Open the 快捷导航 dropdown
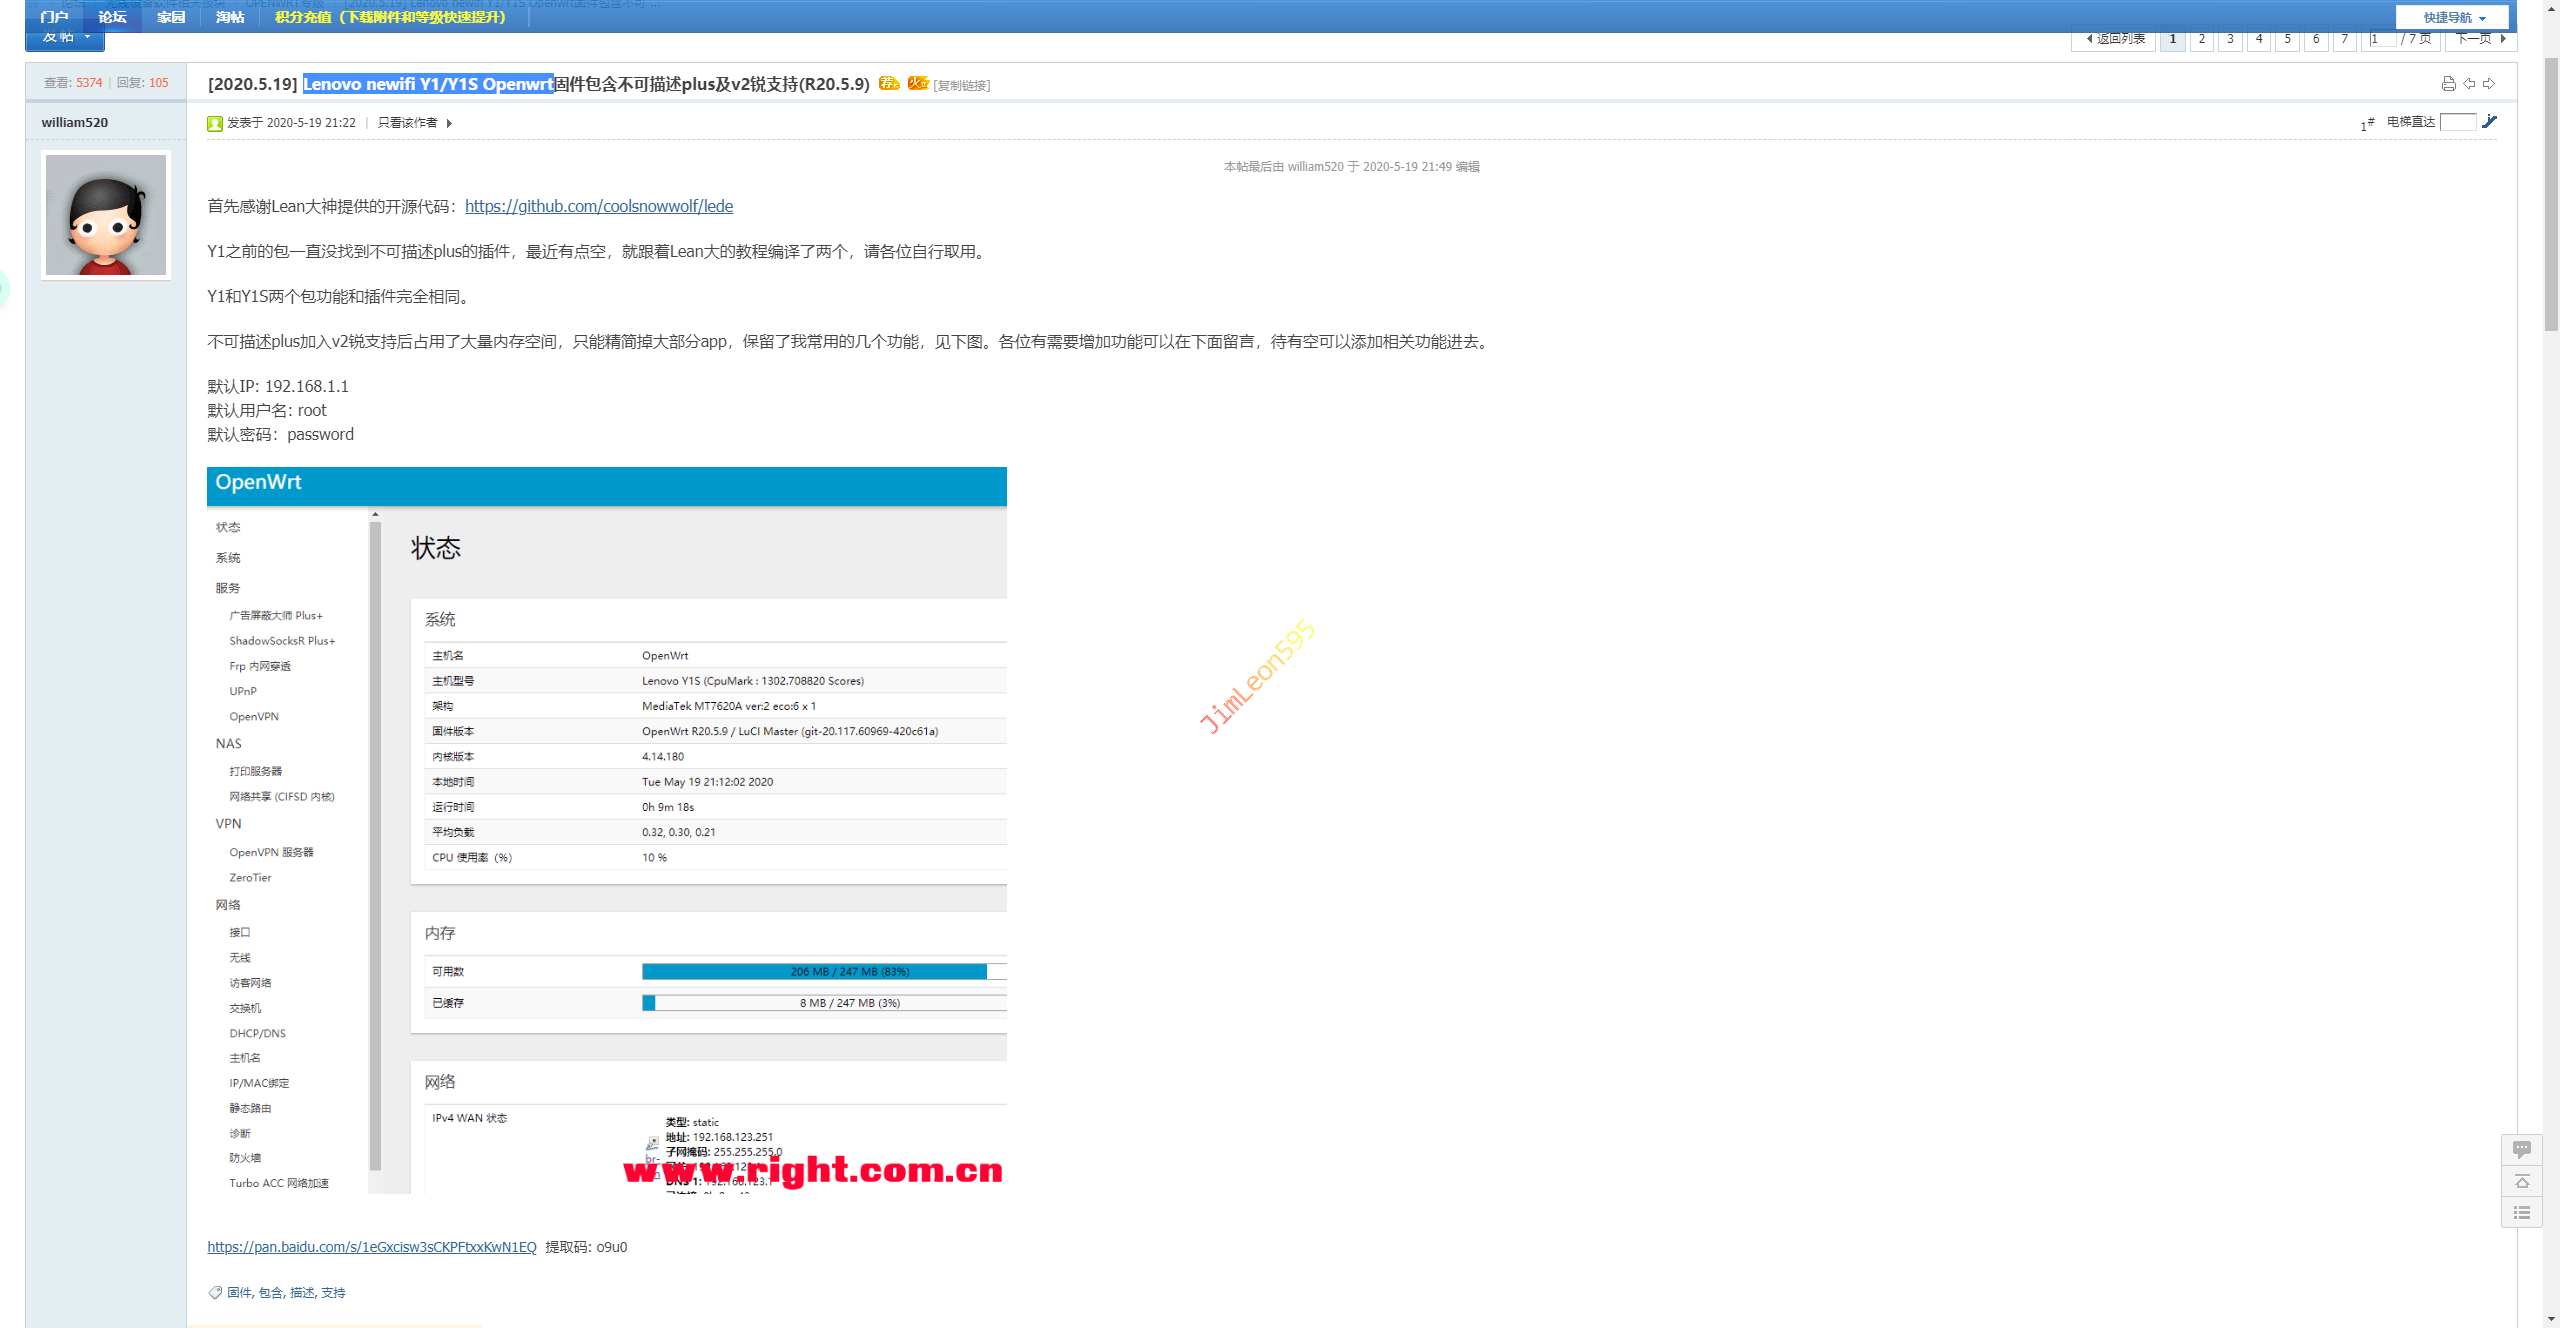 click(x=2453, y=17)
